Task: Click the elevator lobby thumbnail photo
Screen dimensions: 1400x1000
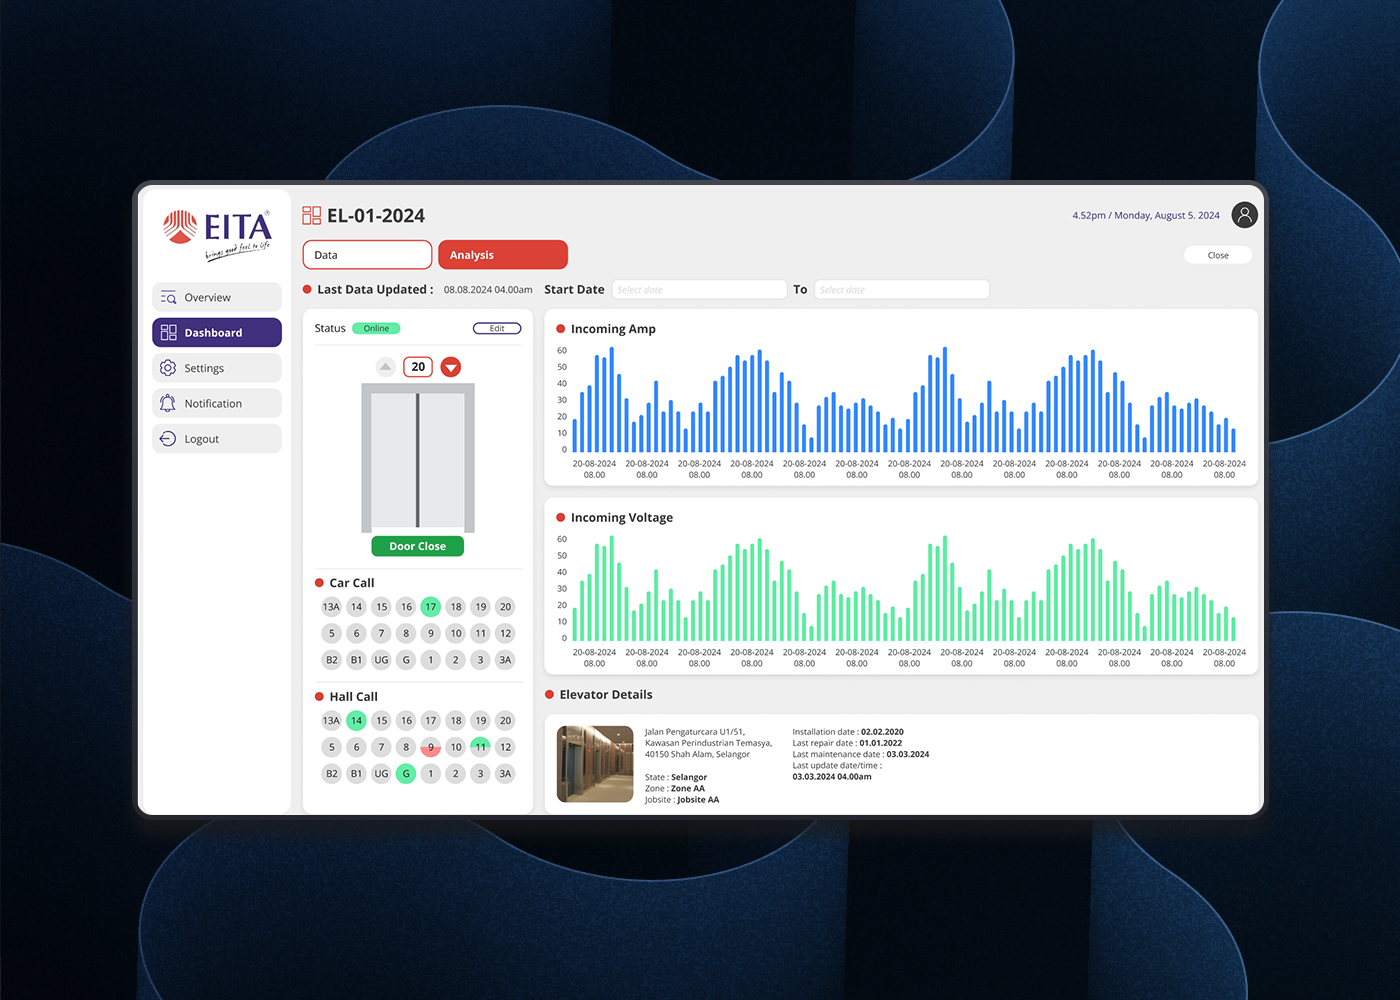Action: coord(595,764)
